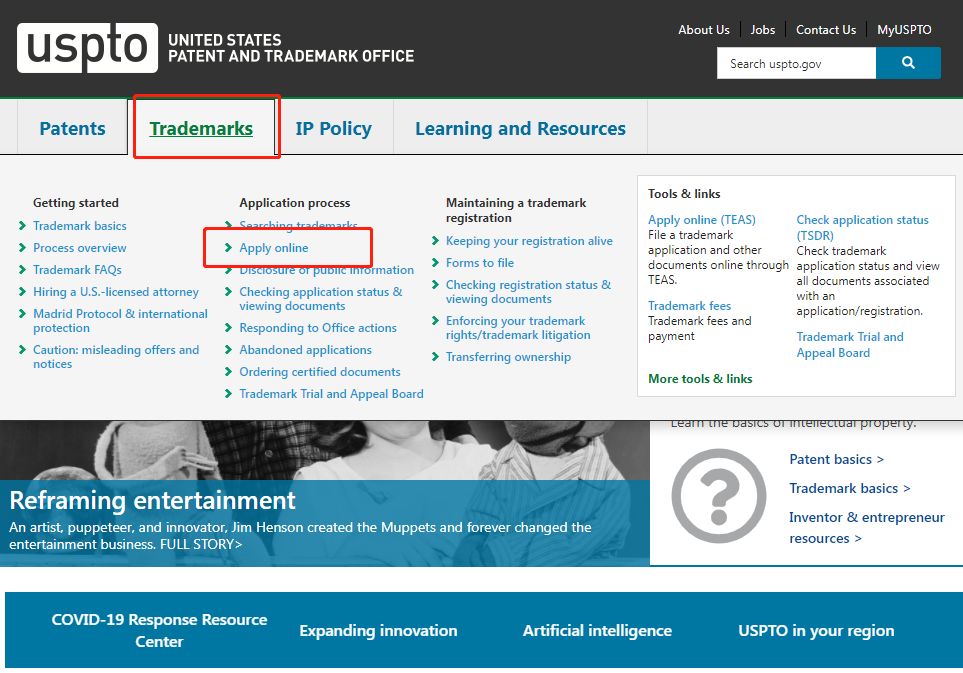Click chevron beside Ordering certified documents
The image size is (963, 673).
pyautogui.click(x=228, y=372)
